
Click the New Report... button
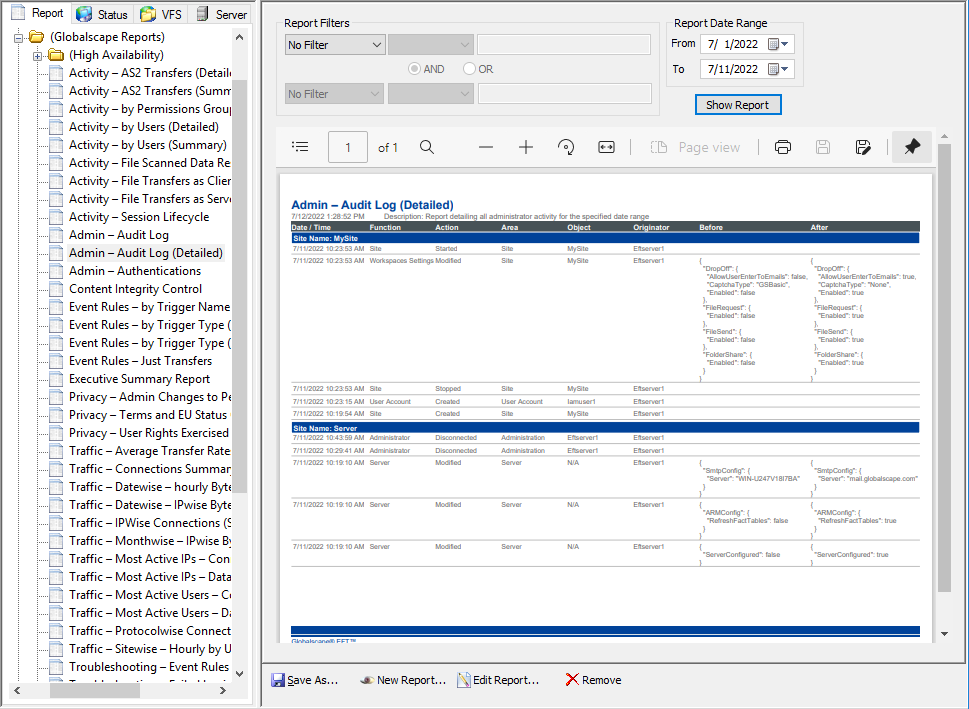(403, 680)
